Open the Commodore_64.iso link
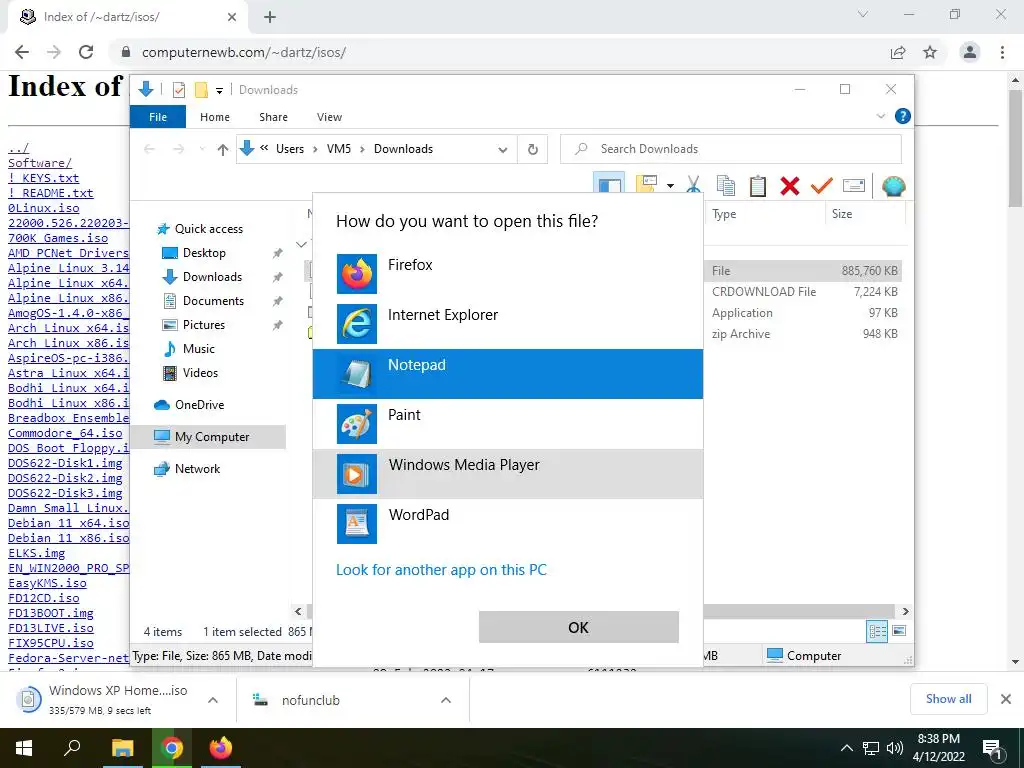1024x768 pixels. 65,433
